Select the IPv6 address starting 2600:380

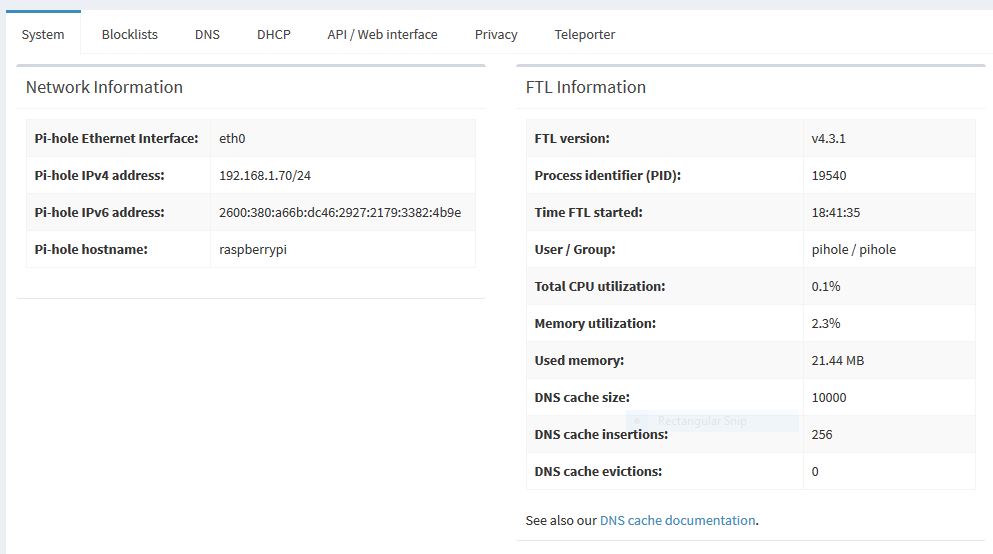click(x=340, y=213)
